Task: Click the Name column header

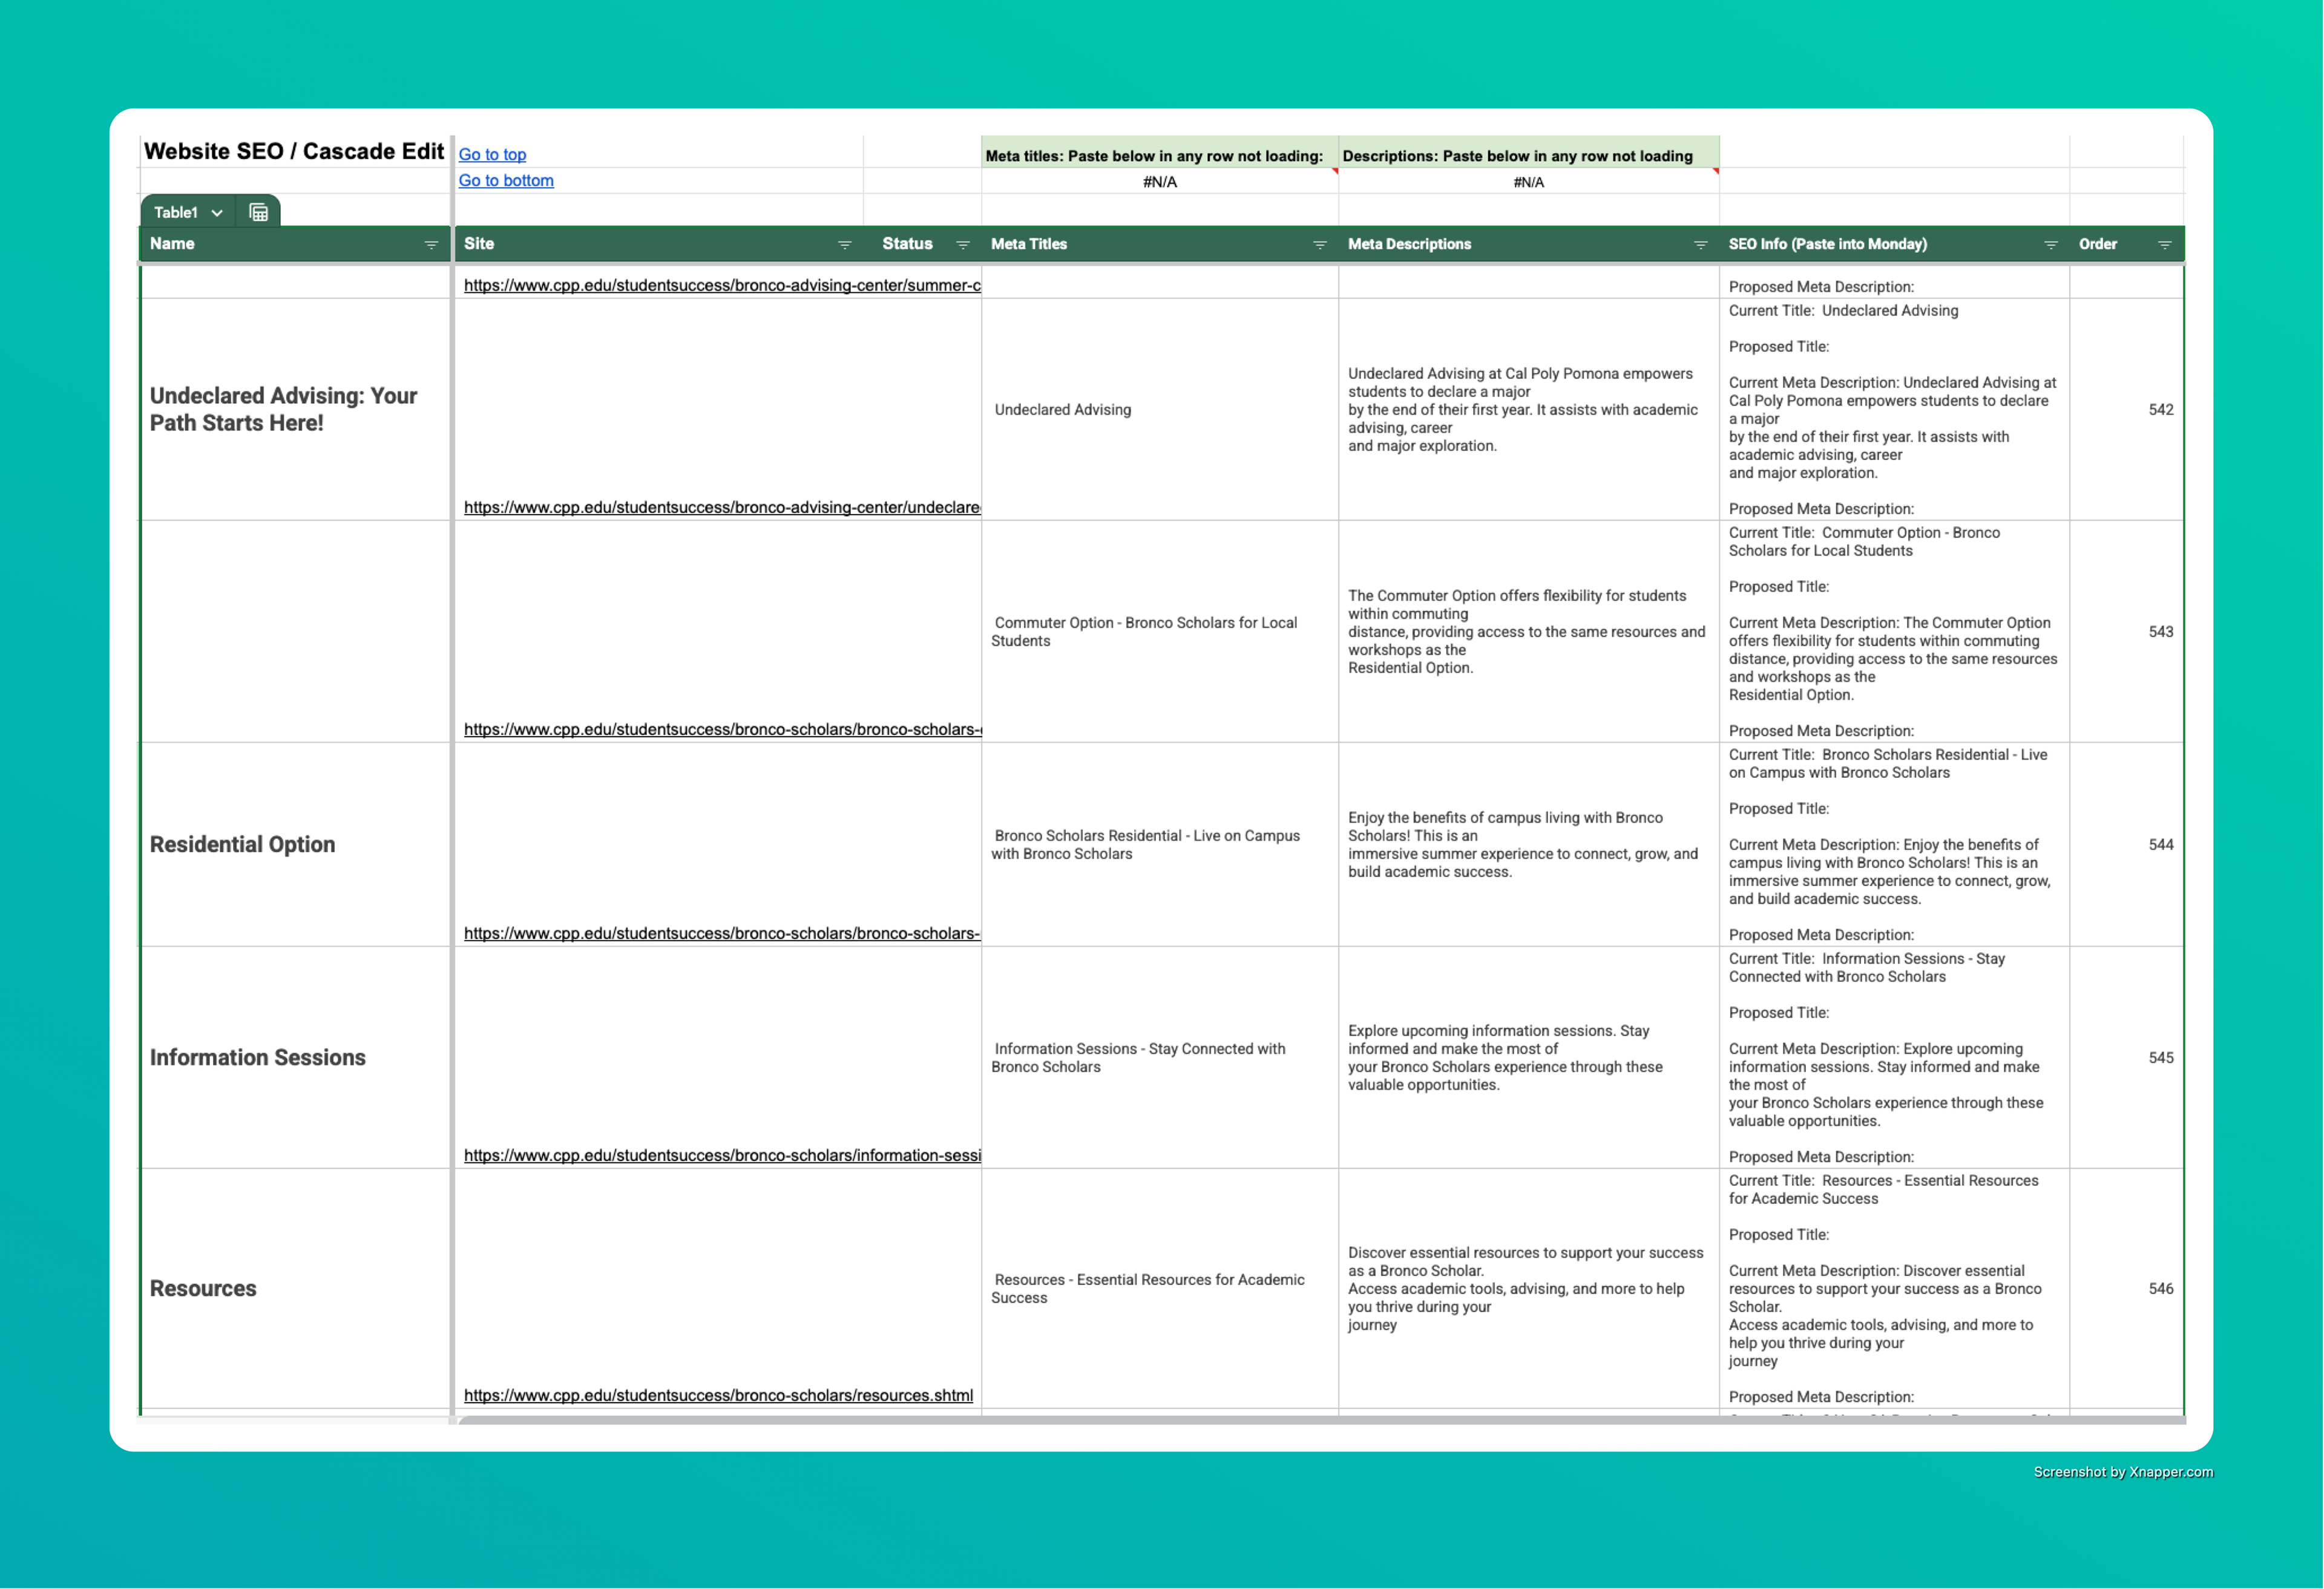Action: click(x=295, y=244)
